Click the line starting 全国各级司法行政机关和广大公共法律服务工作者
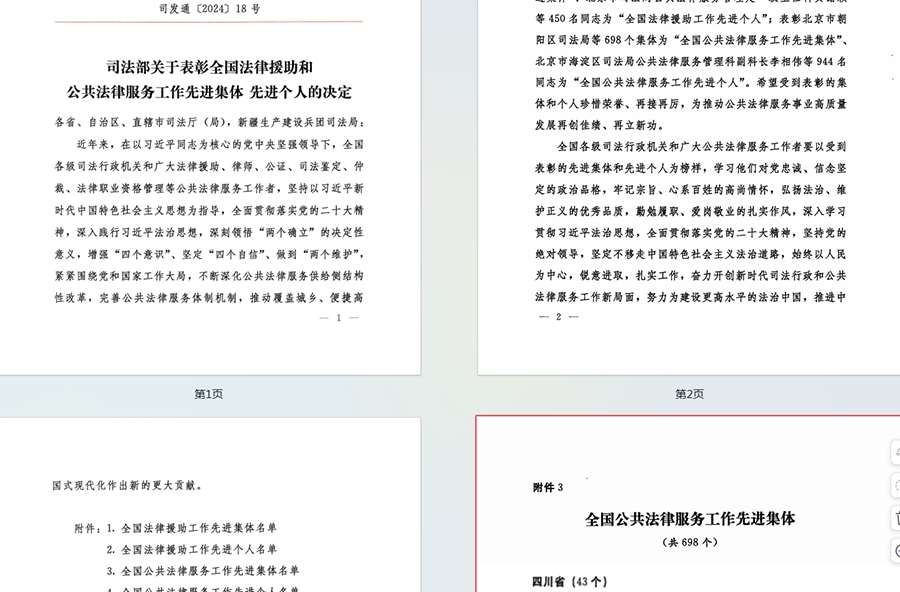The height and width of the screenshot is (592, 900). tap(701, 146)
